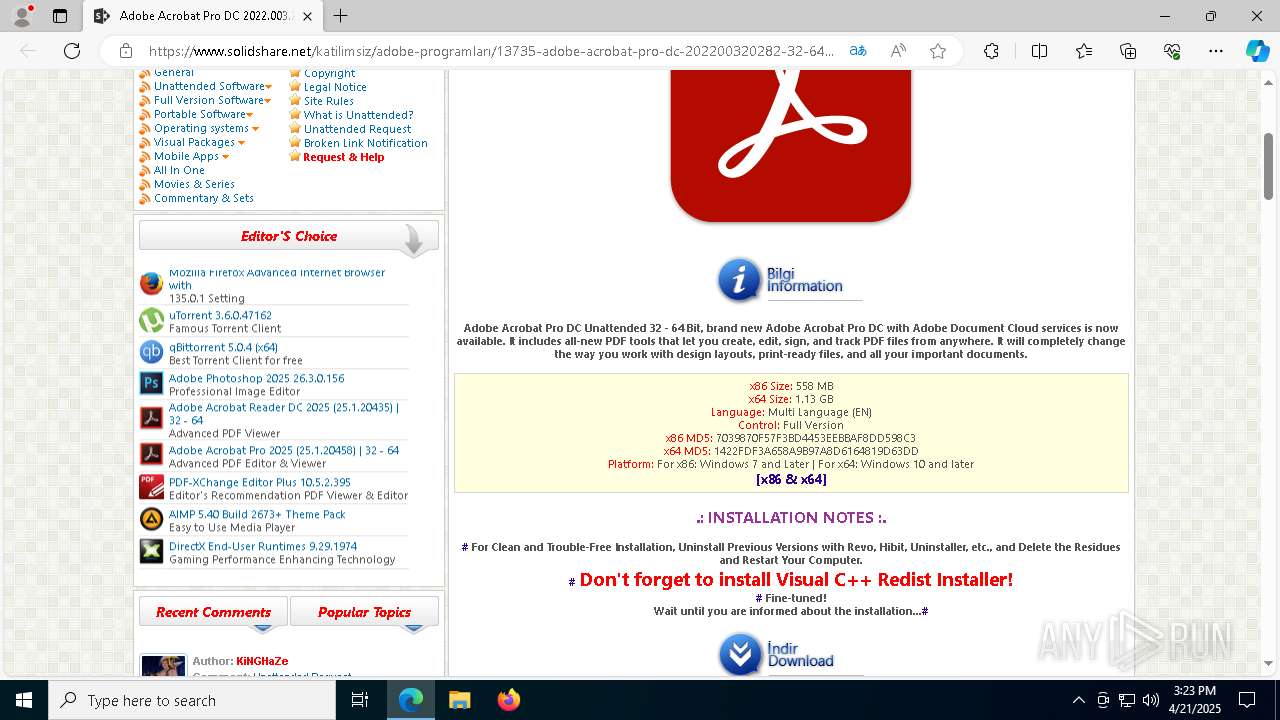Open the Firefox icon in Editor's Choice
The height and width of the screenshot is (720, 1280).
(x=151, y=284)
